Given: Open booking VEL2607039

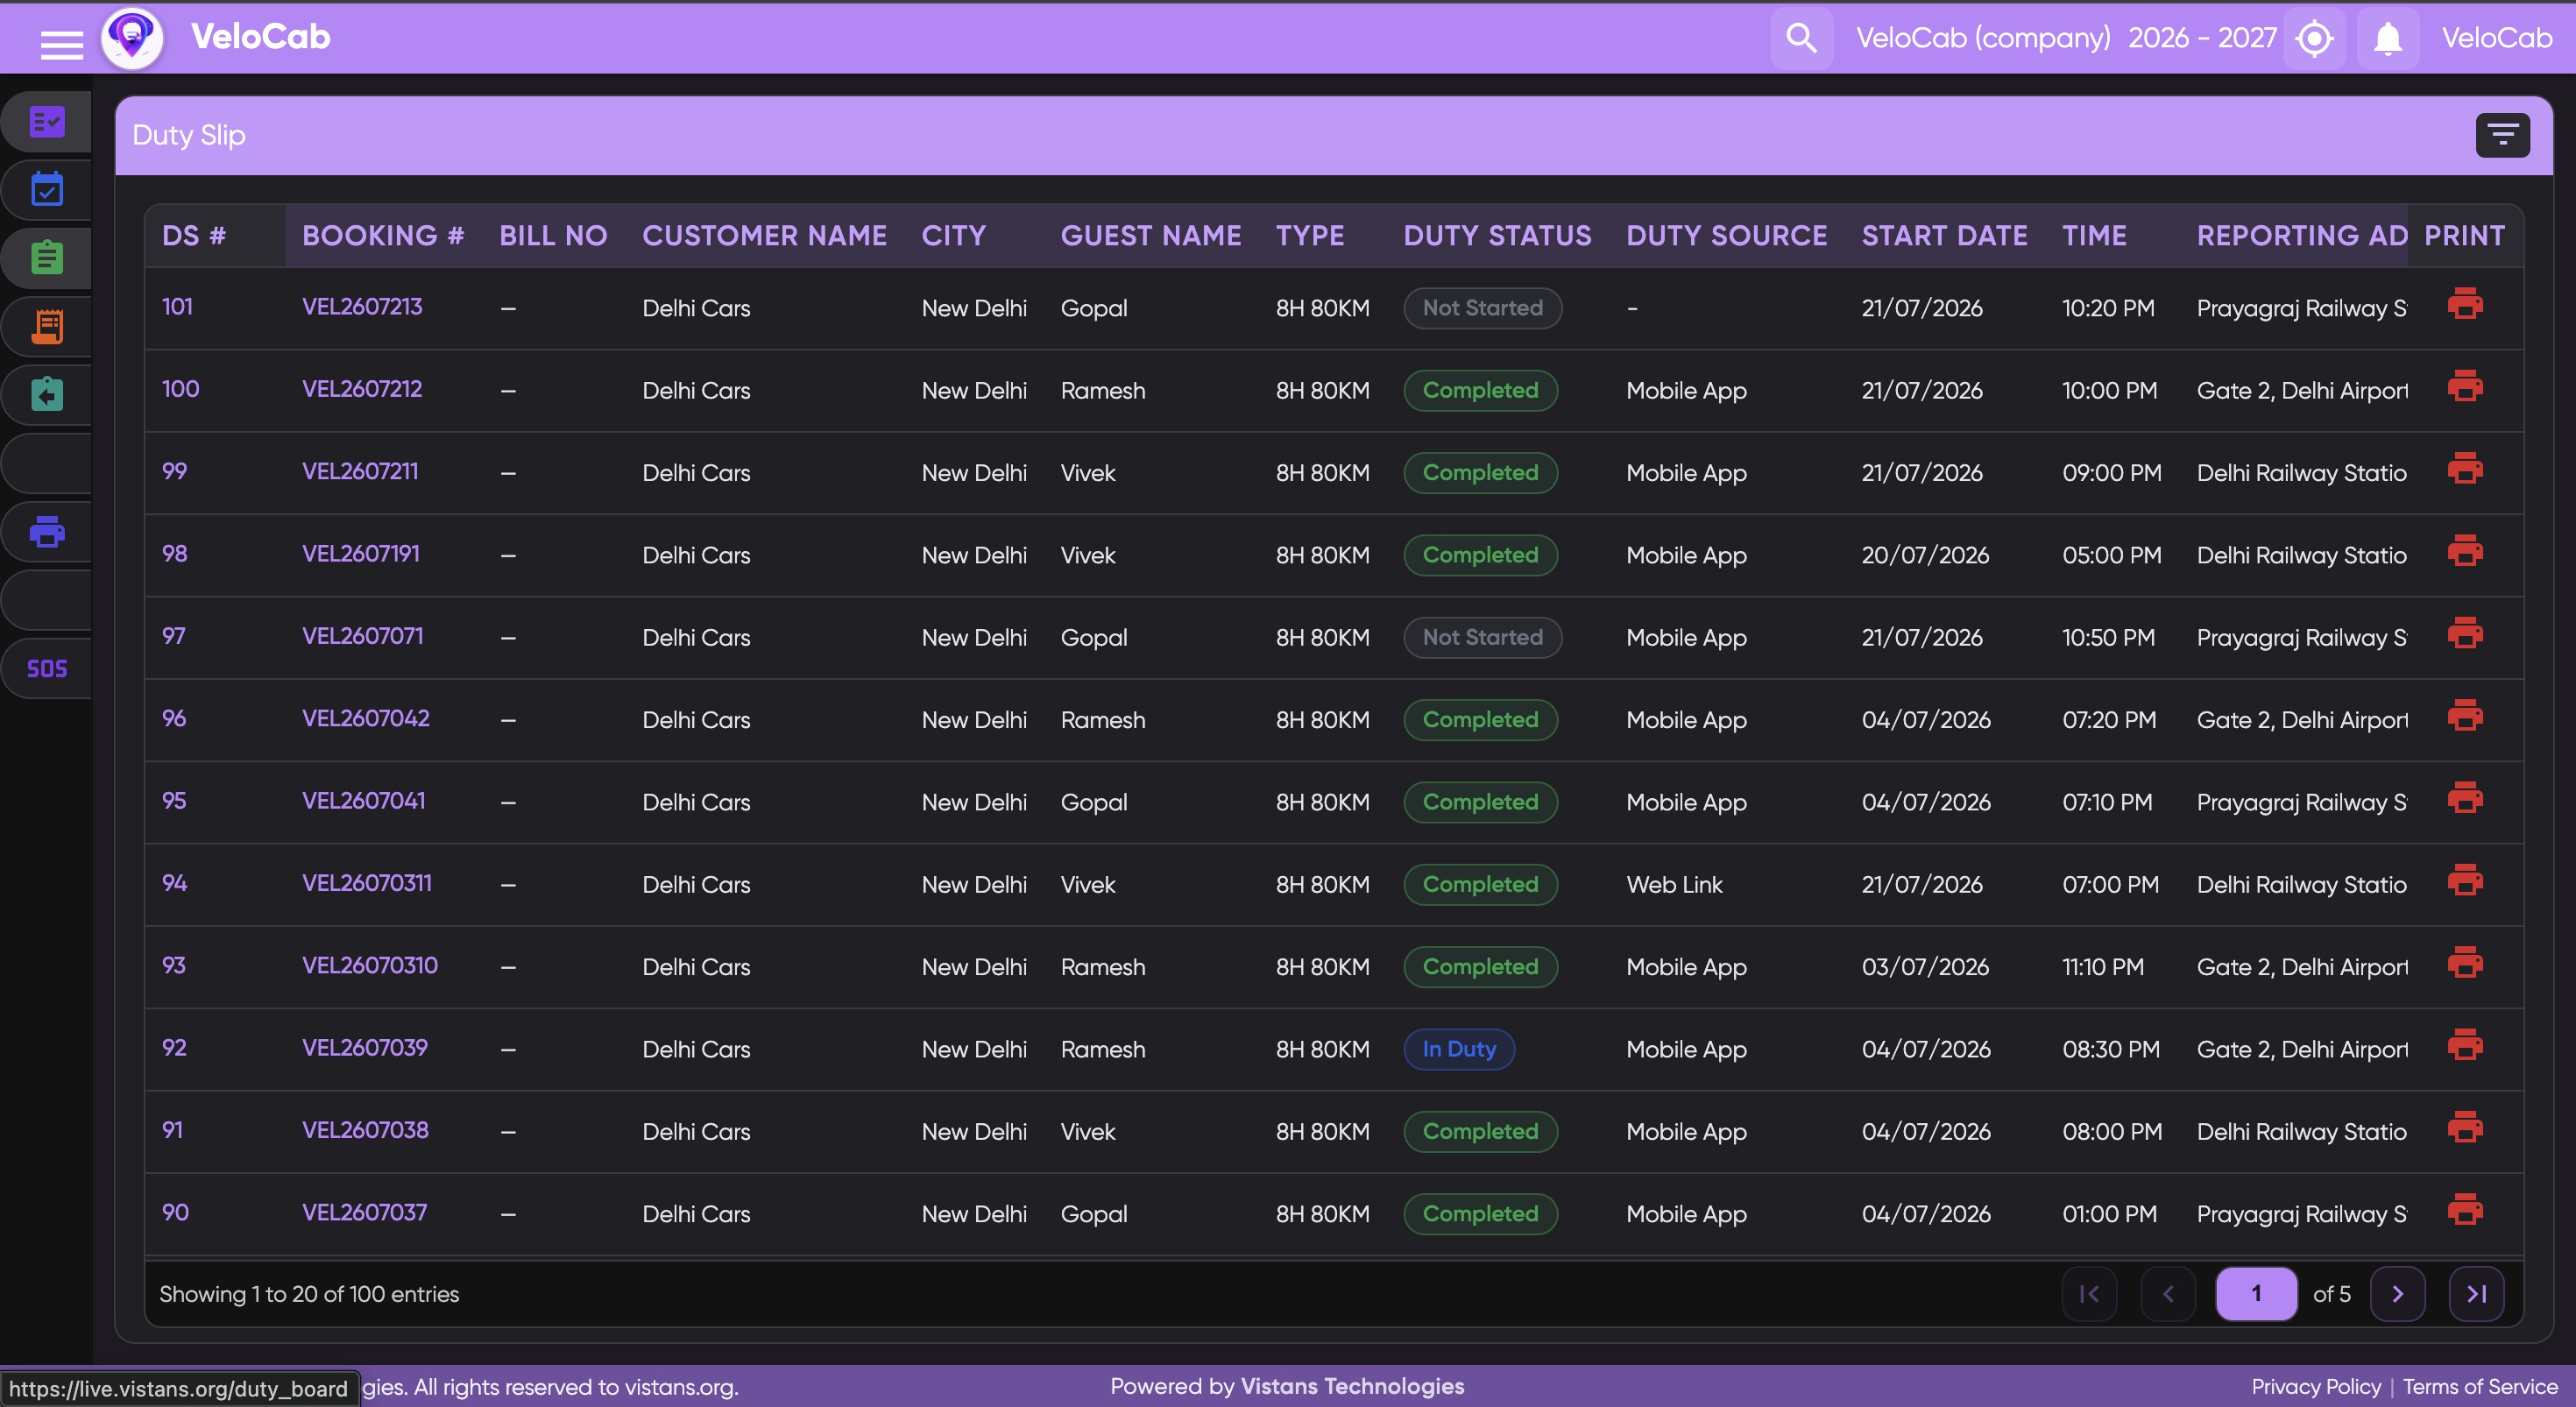Looking at the screenshot, I should (365, 1048).
